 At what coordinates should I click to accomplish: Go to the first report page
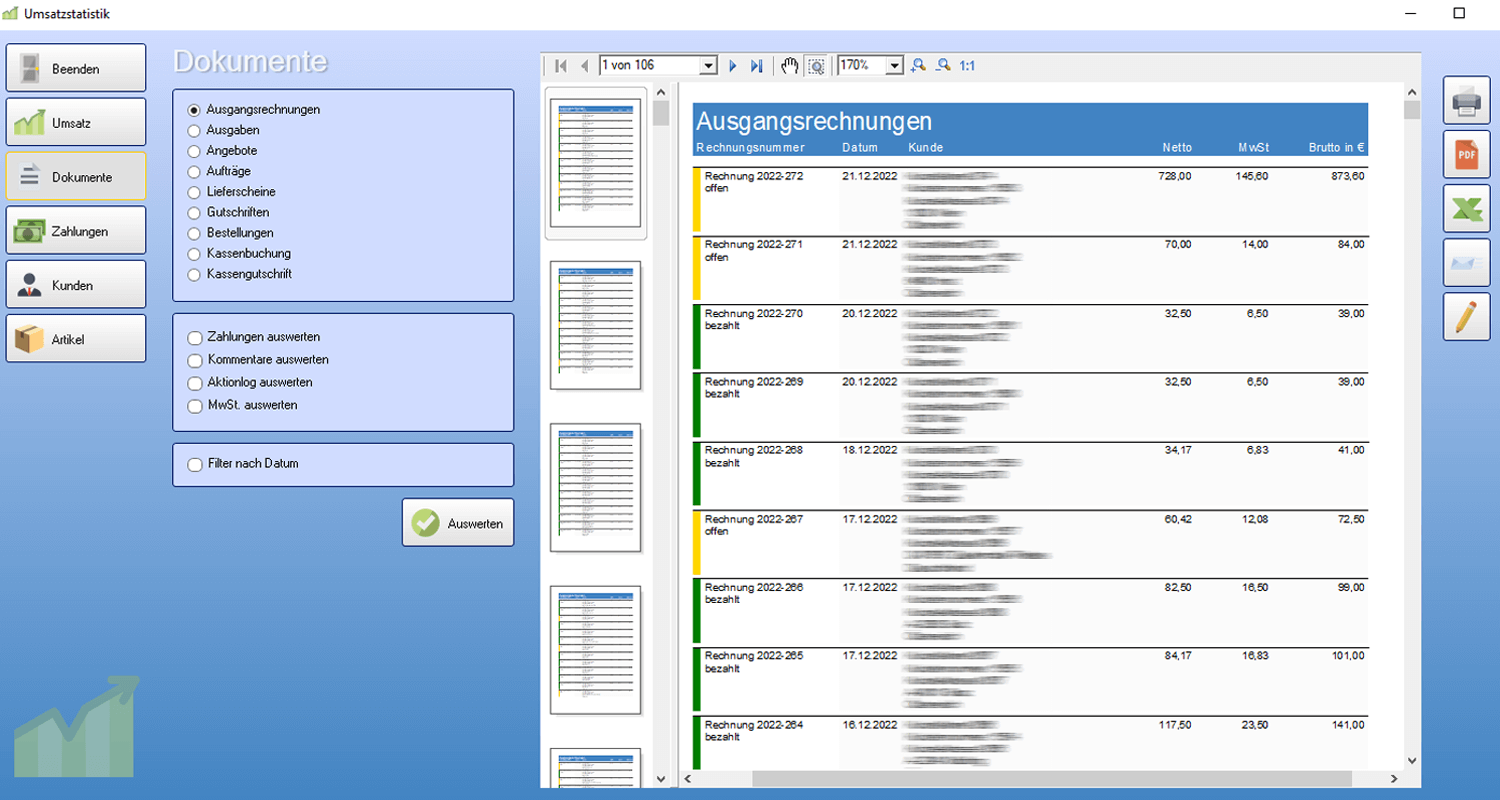tap(561, 65)
